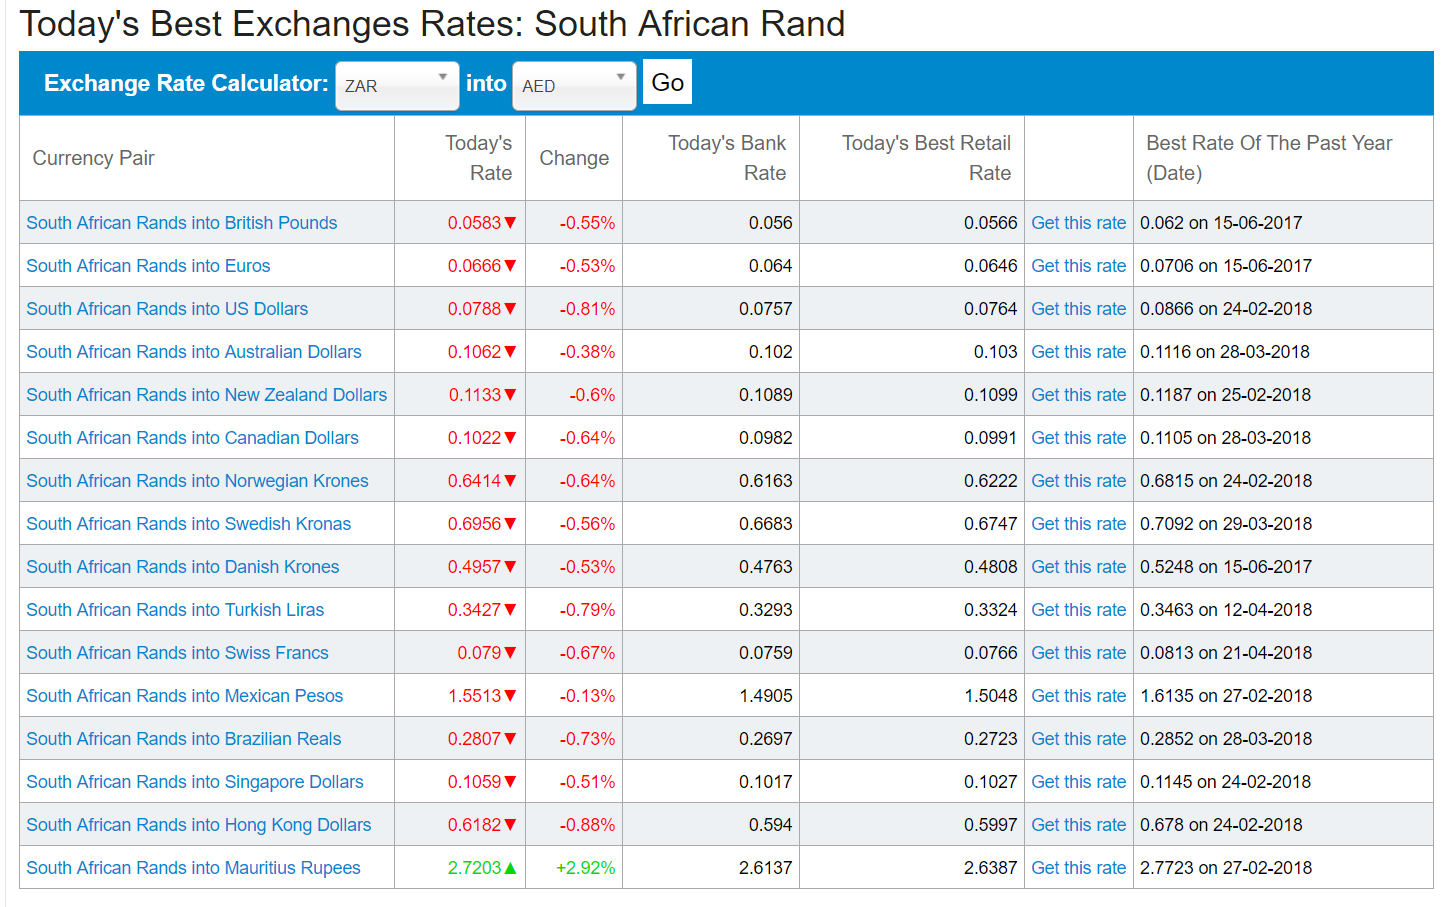Open the AED target currency dropdown
The width and height of the screenshot is (1455, 907).
click(x=573, y=86)
